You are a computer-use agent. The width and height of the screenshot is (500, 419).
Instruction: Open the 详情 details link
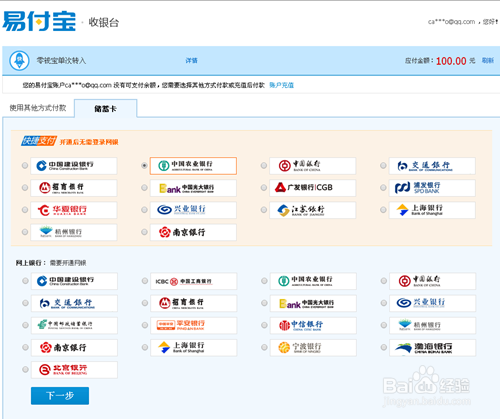tap(191, 61)
